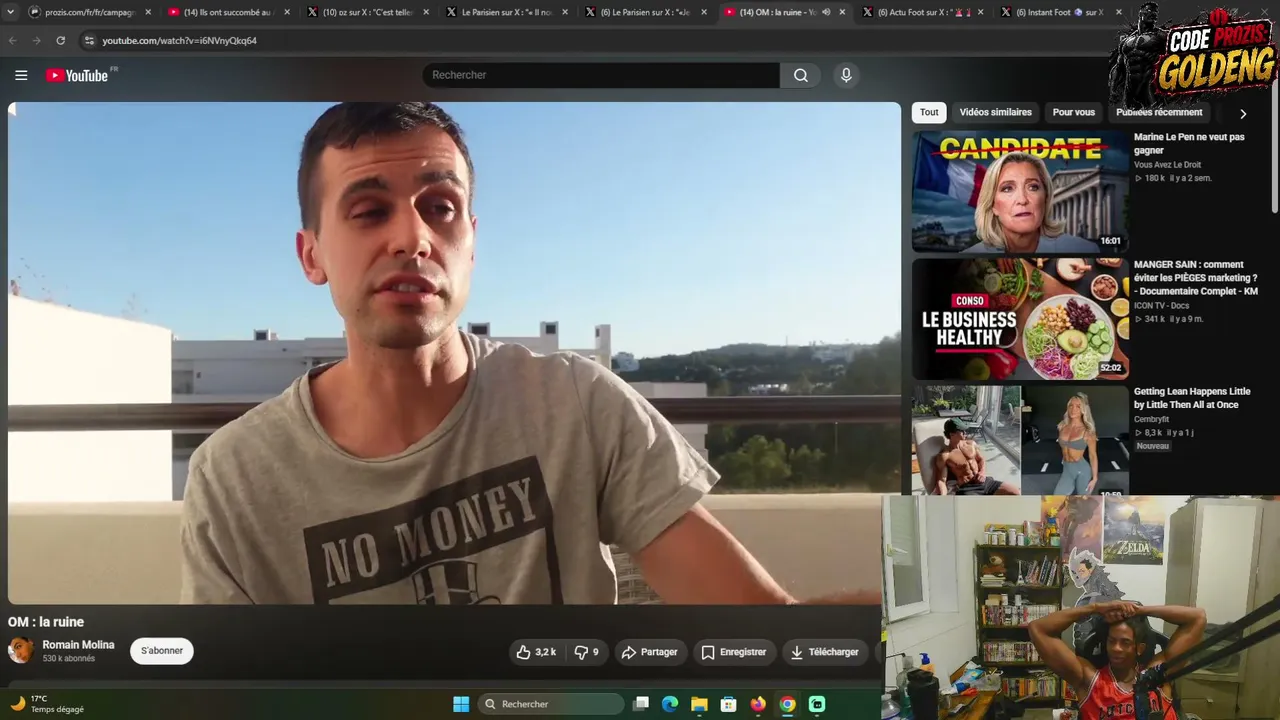Switch to Chrome on the taskbar
This screenshot has height=720, width=1280.
point(788,704)
